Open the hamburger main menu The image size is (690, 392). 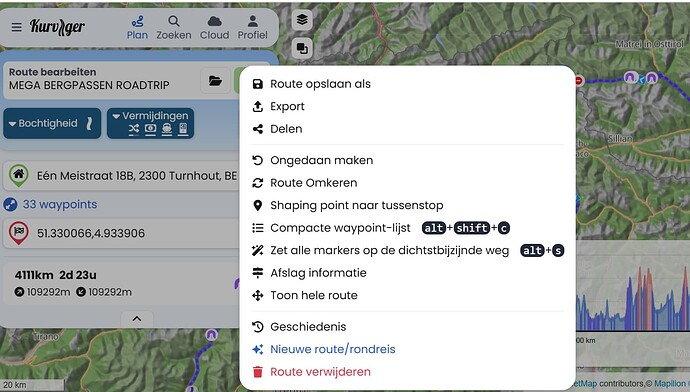coord(16,27)
